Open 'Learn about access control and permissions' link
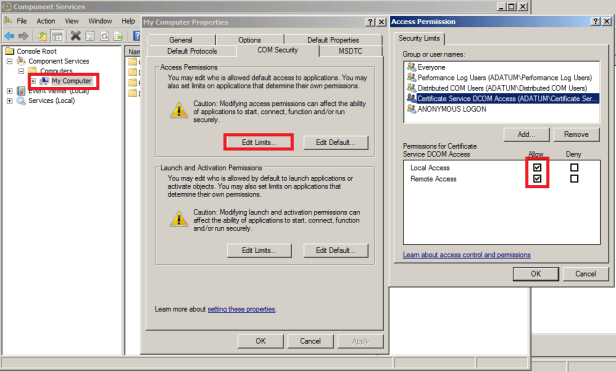Screen dimensions: 616x372 (x=467, y=255)
